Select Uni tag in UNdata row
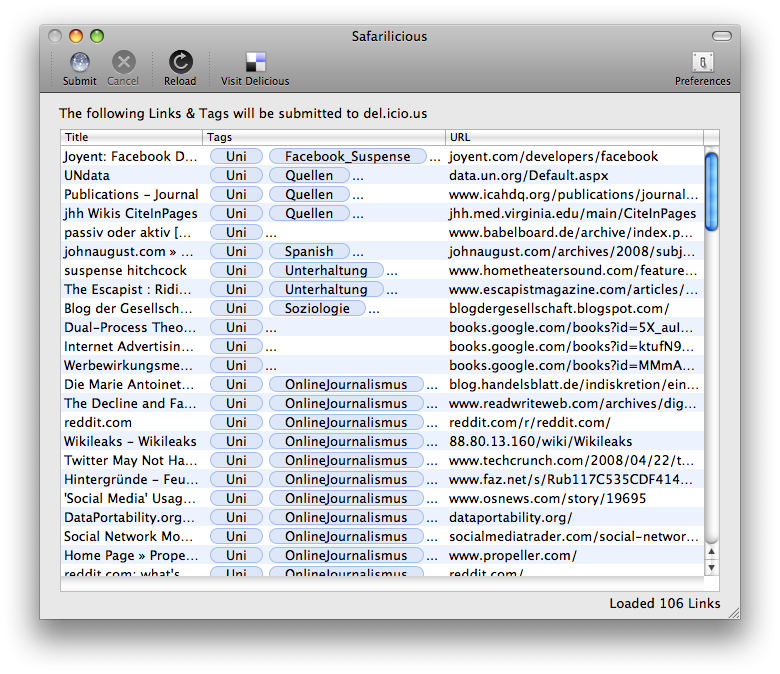The image size is (780, 674). click(236, 176)
